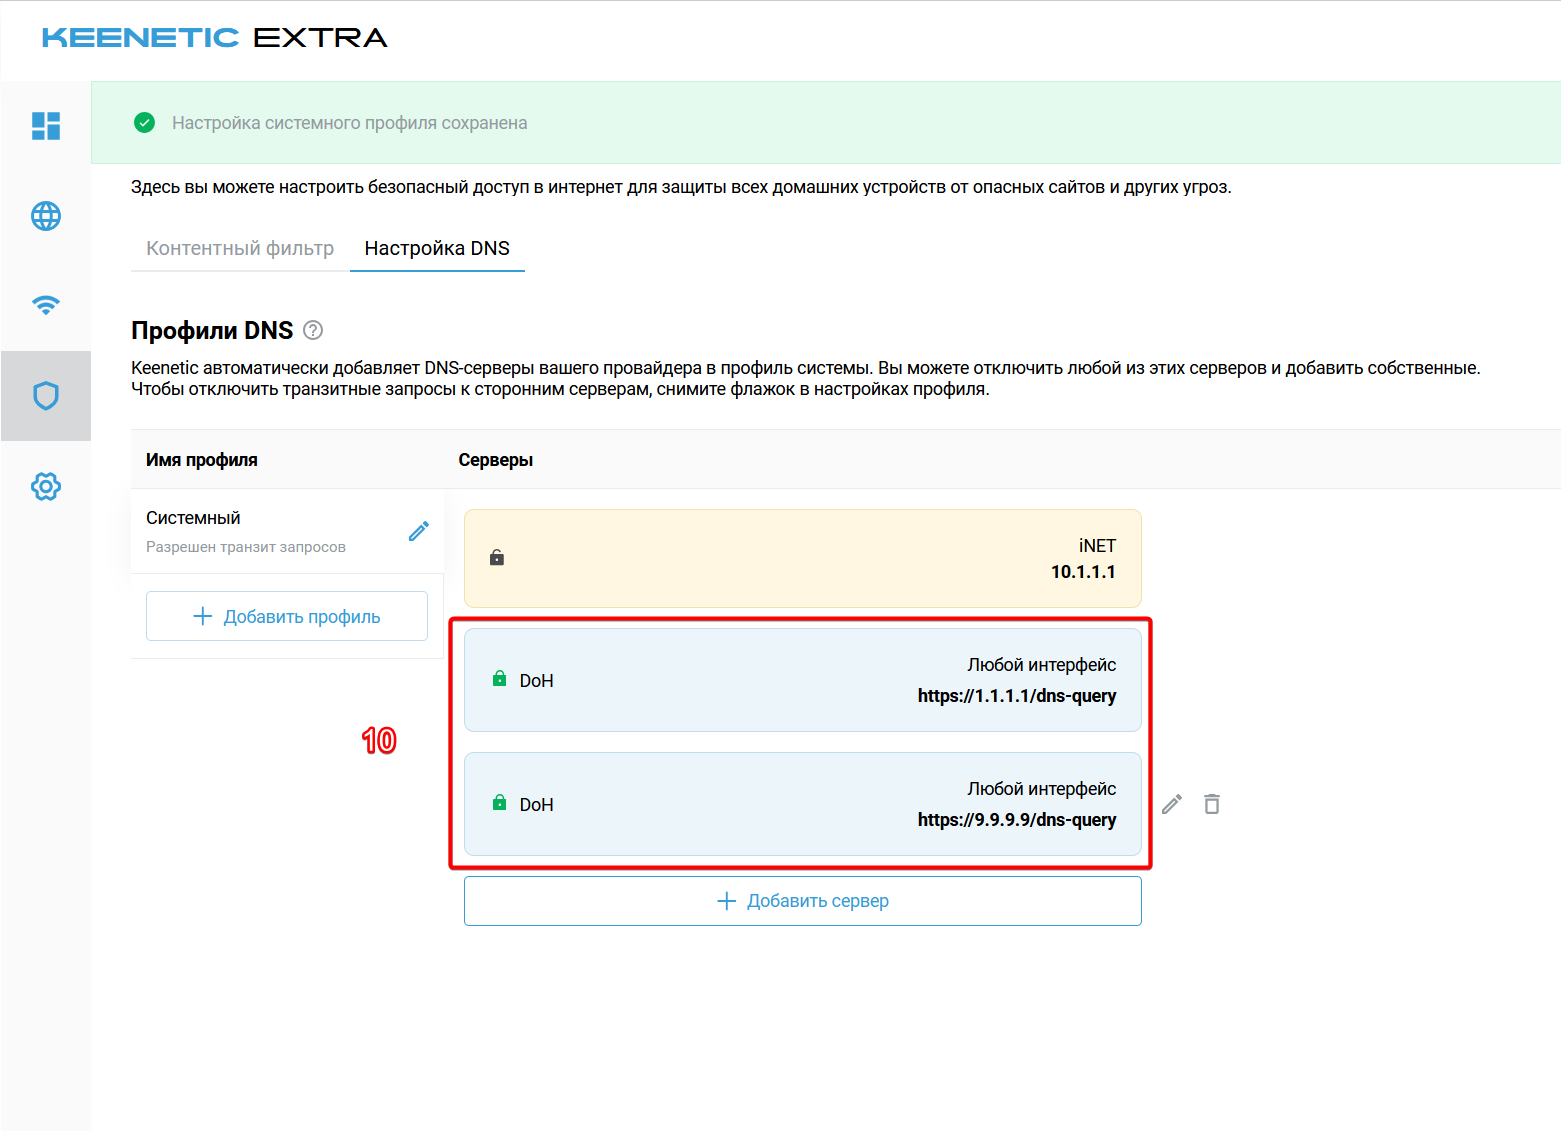1561x1131 pixels.
Task: Click the green lock on 9.9.9.9 DoH
Action: 499,803
